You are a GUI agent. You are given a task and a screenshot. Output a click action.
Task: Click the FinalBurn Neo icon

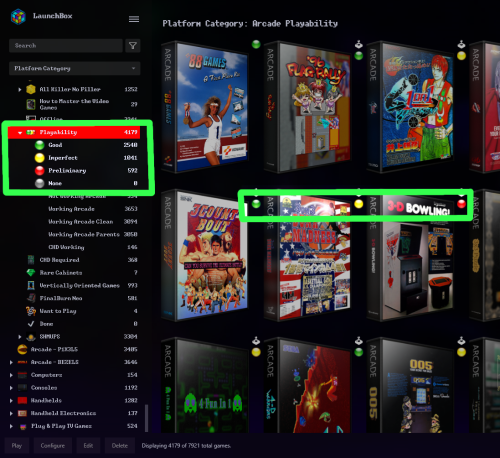pyautogui.click(x=31, y=298)
